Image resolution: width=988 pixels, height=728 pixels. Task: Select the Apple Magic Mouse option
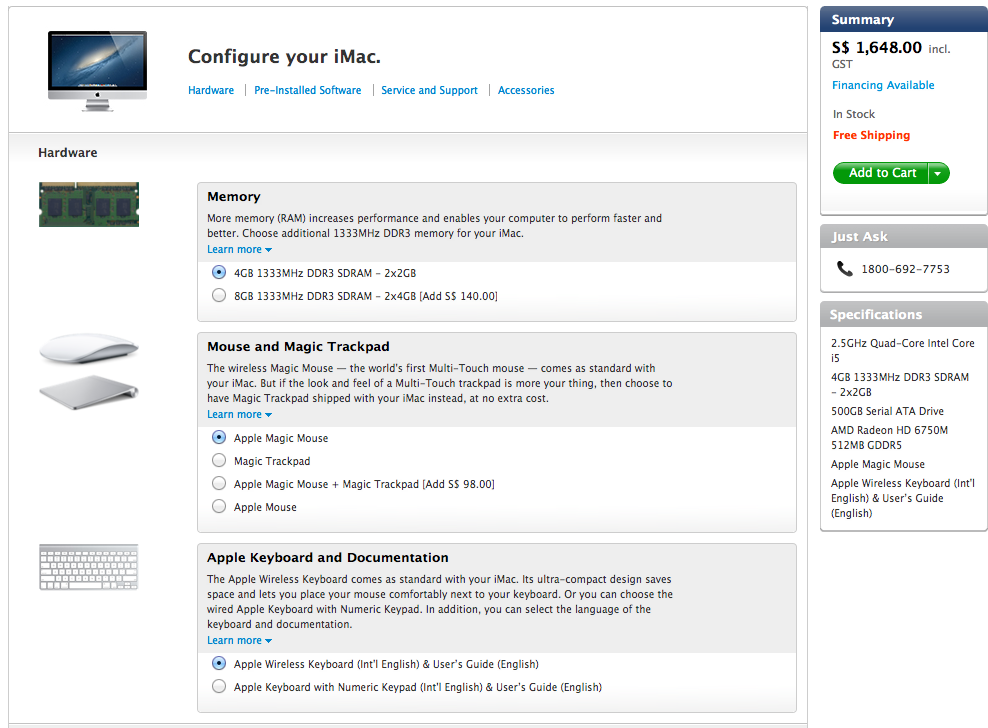point(219,437)
